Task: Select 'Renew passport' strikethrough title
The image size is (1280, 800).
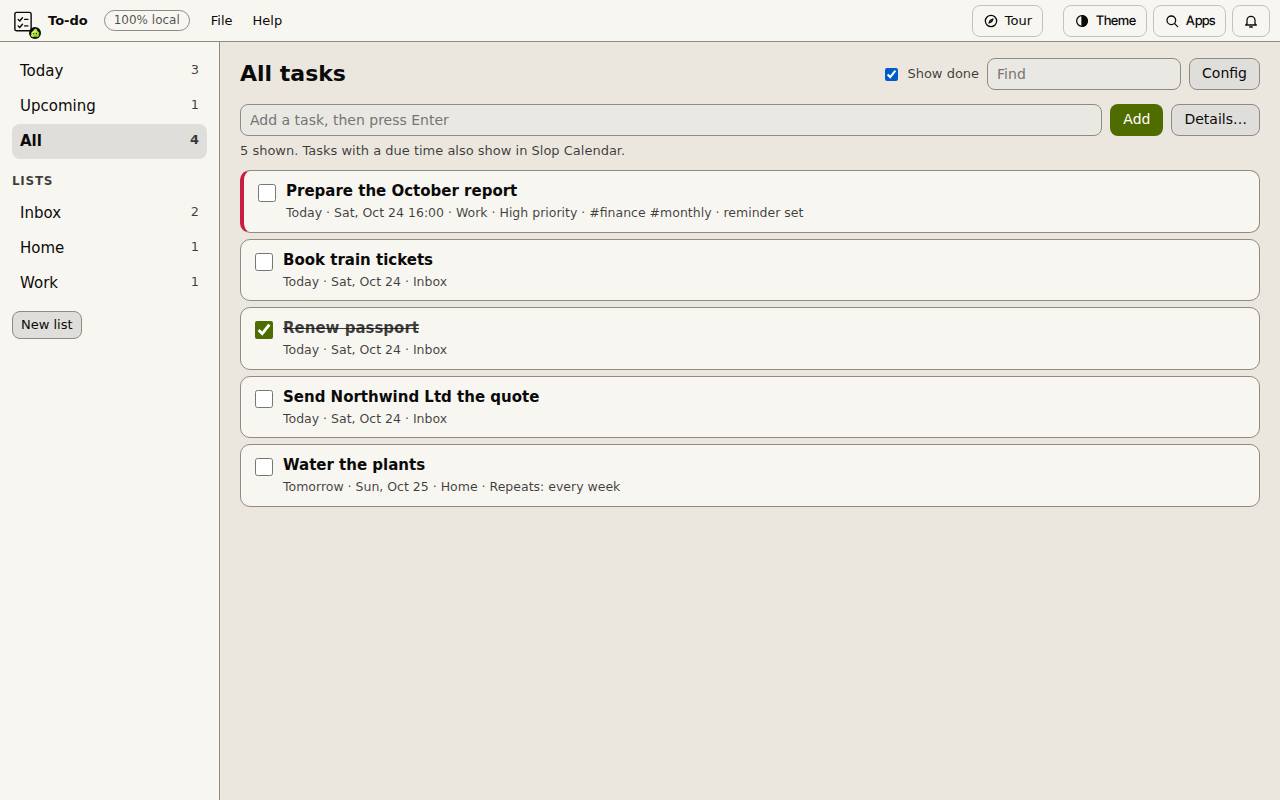Action: [351, 328]
